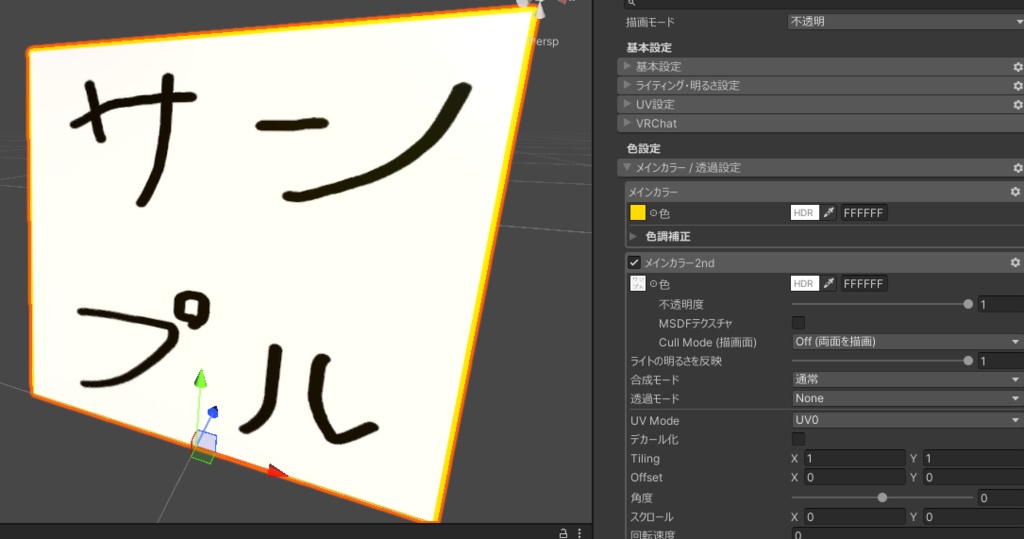Enable the MSDFテクスチャ checkbox
Screen dimensions: 1024x539
[x=798, y=323]
